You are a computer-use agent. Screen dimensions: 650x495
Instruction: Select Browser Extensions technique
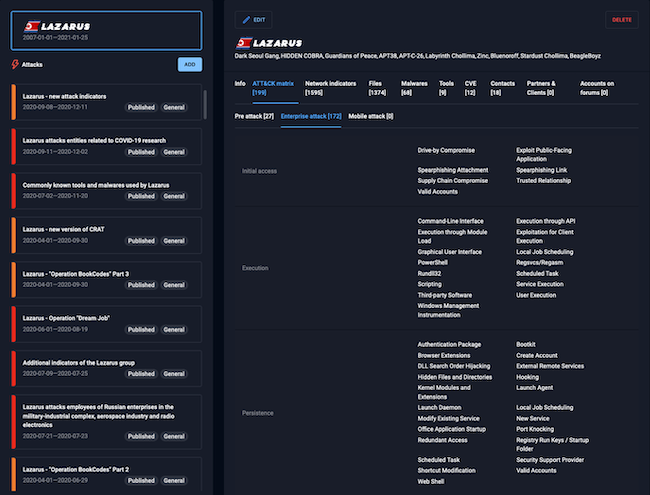pyautogui.click(x=444, y=355)
